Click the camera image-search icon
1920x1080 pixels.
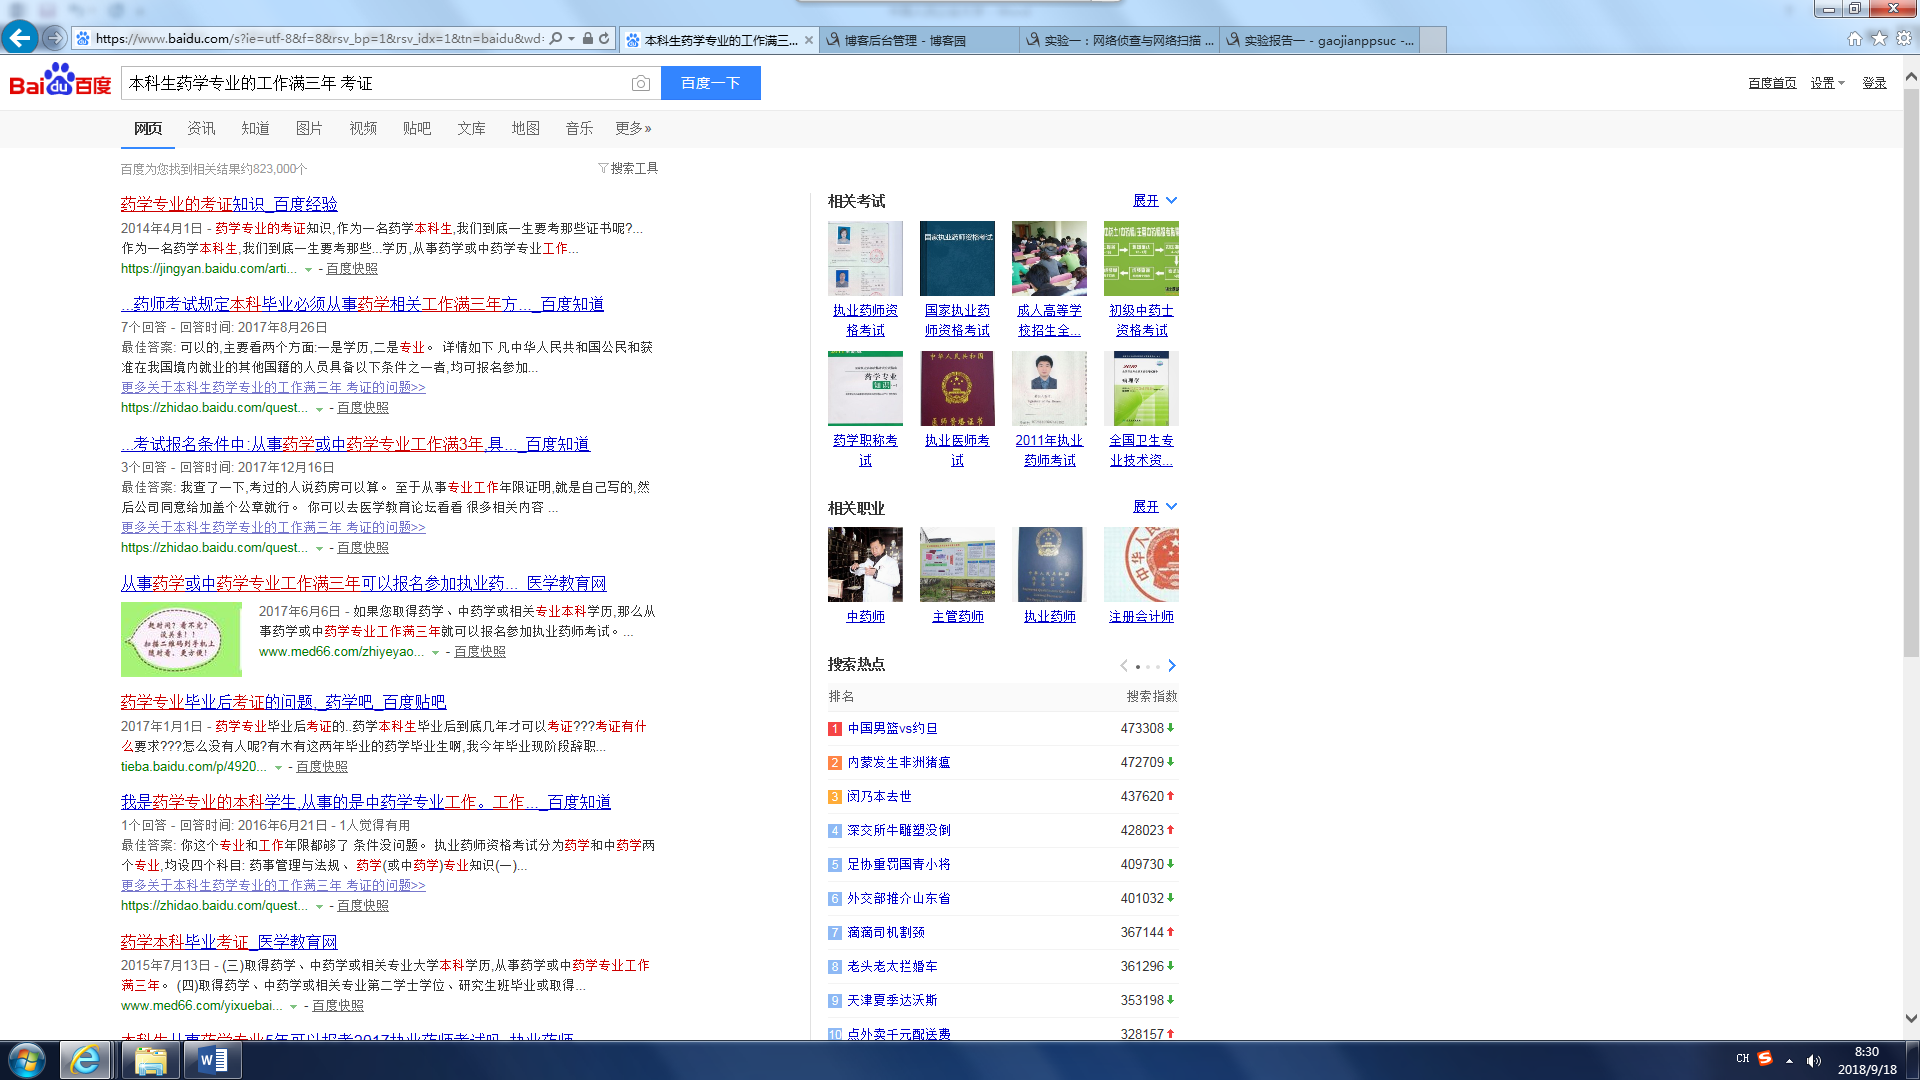pos(641,83)
